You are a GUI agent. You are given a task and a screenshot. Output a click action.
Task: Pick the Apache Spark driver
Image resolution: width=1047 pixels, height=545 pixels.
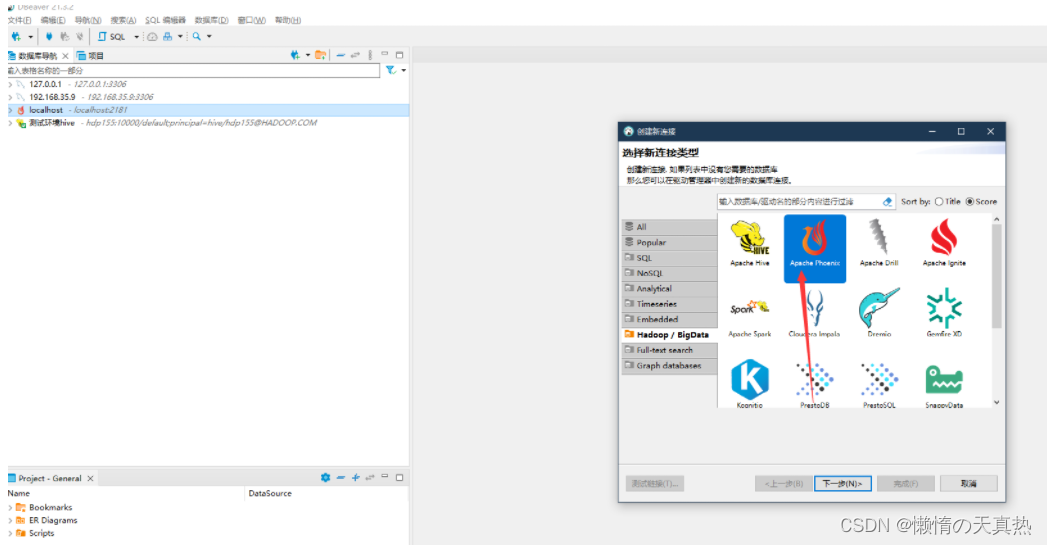click(x=749, y=318)
